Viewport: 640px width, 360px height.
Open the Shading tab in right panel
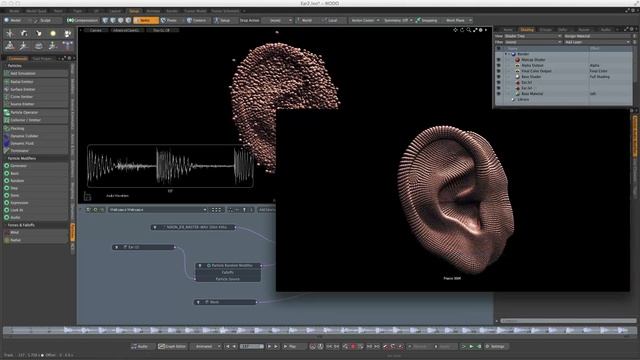[x=527, y=29]
